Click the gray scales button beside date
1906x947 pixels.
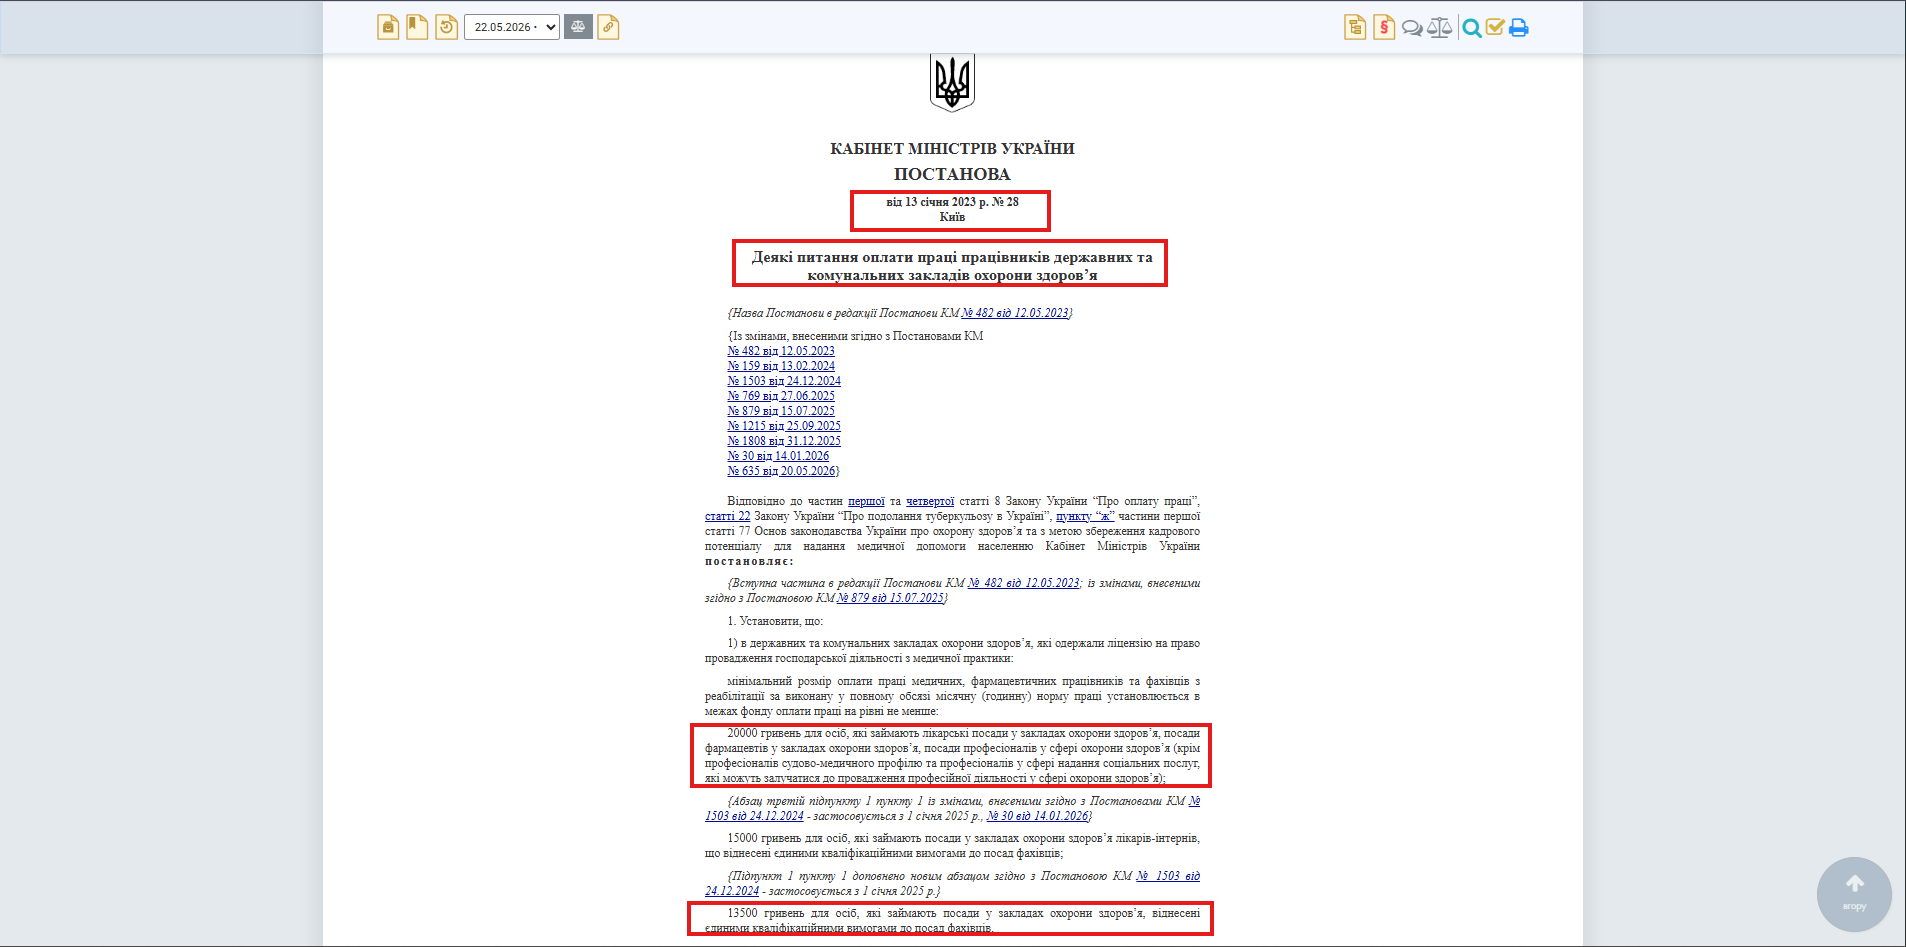[578, 27]
